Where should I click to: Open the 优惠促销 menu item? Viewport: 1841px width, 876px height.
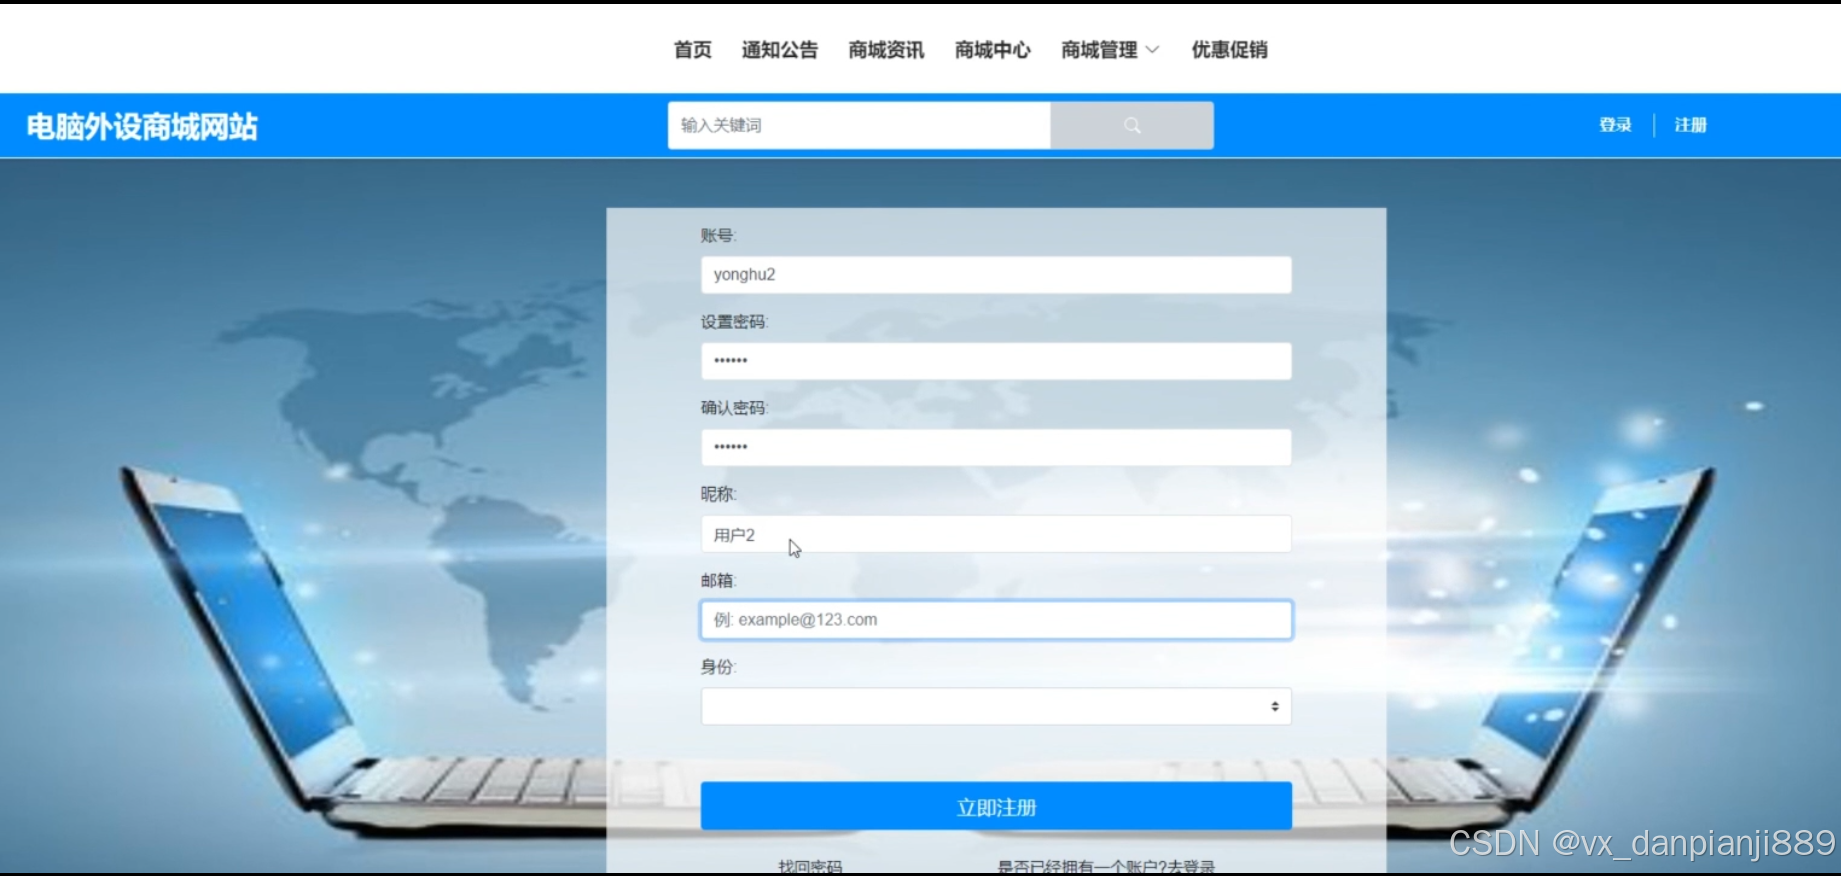pyautogui.click(x=1229, y=50)
